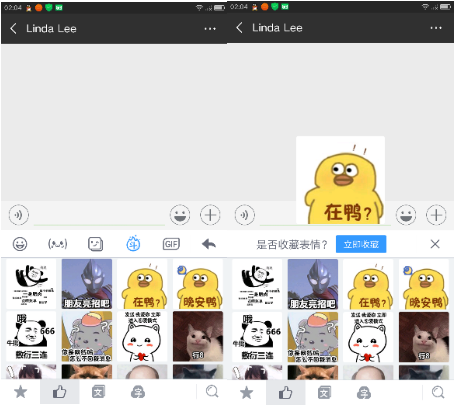Open the GIF sticker tab
Image resolution: width=454 pixels, height=419 pixels.
171,244
